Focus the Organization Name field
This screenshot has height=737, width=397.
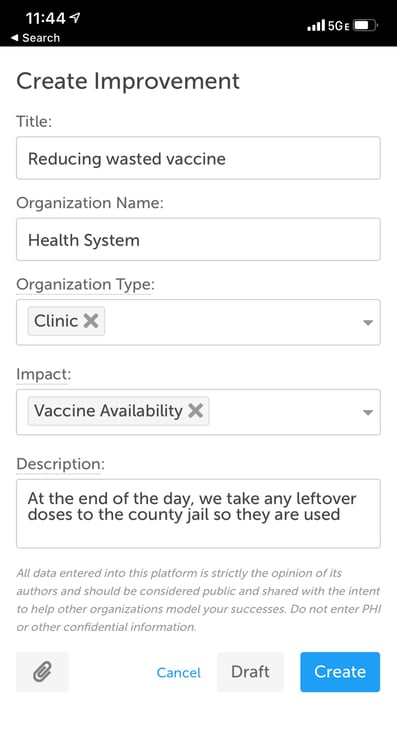198,239
